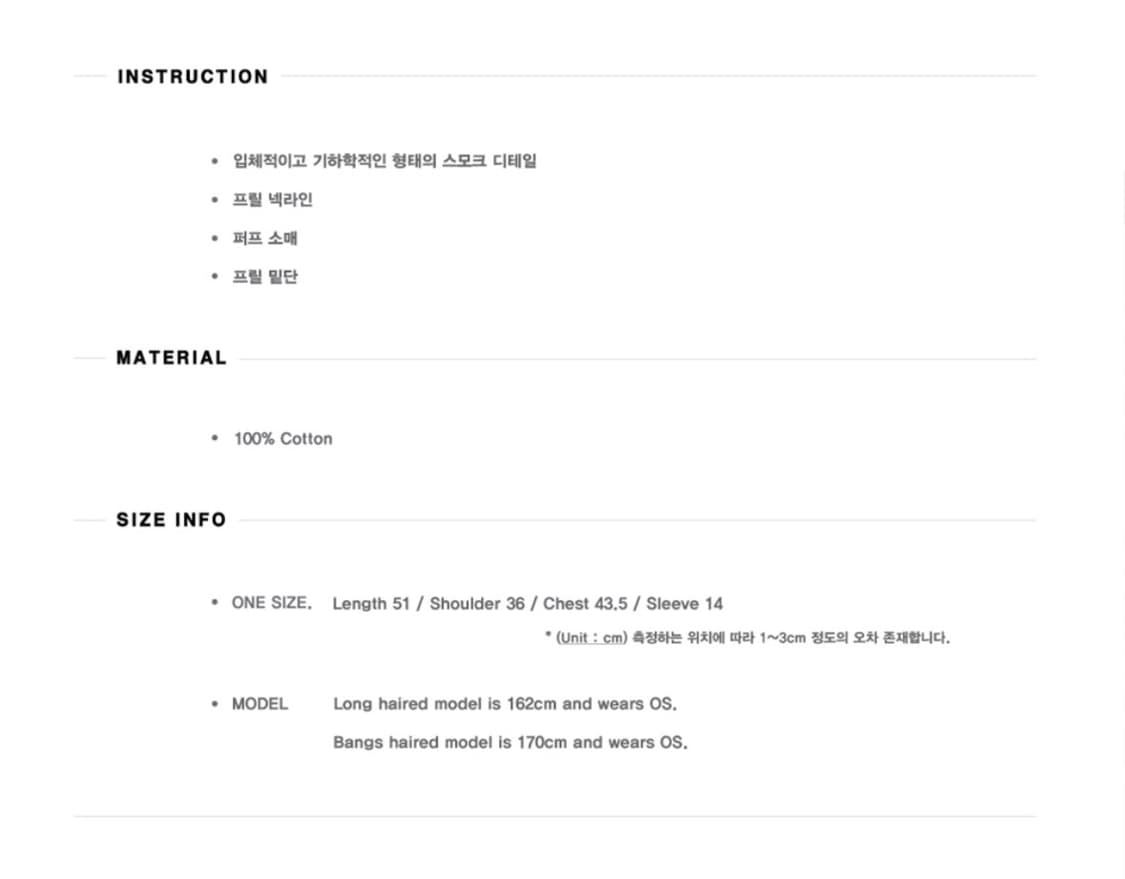Click the underlined '(Unit : cm)' text
This screenshot has width=1125, height=879.
pos(591,638)
